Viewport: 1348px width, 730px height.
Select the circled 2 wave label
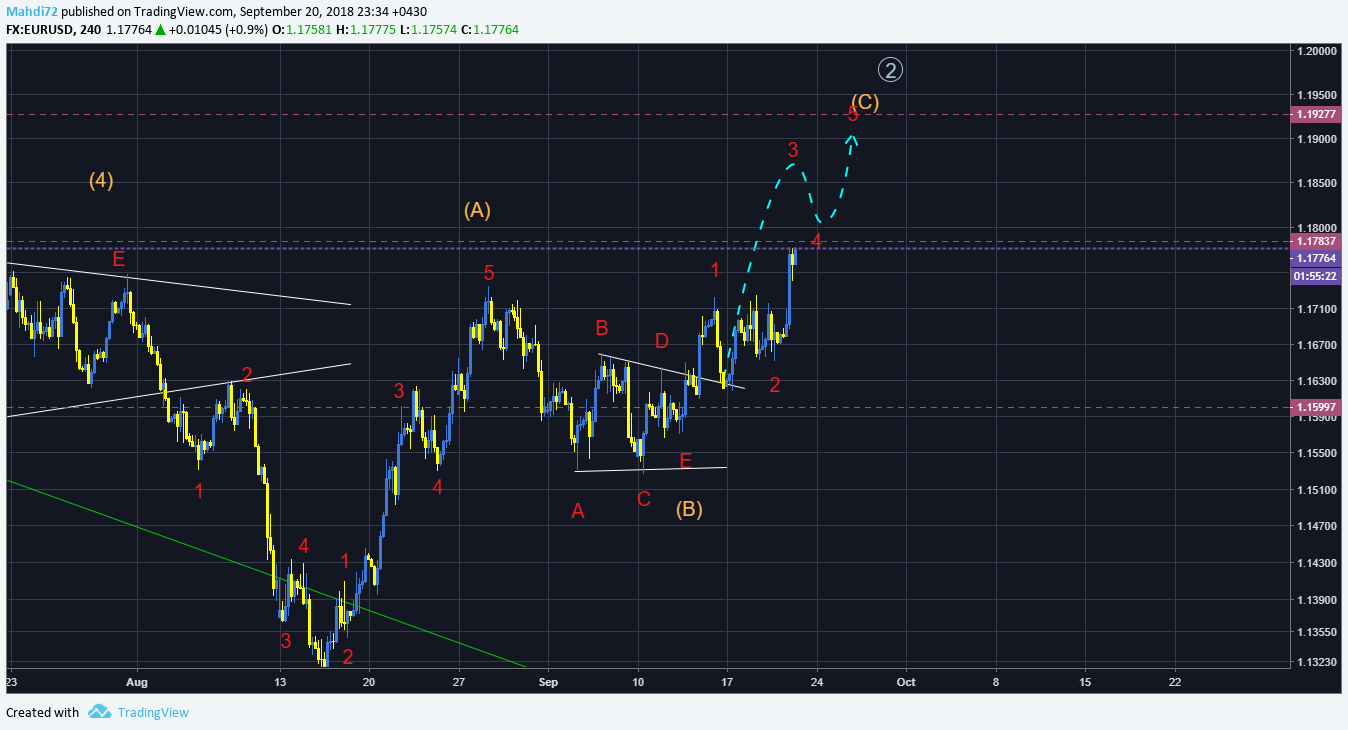pos(891,69)
